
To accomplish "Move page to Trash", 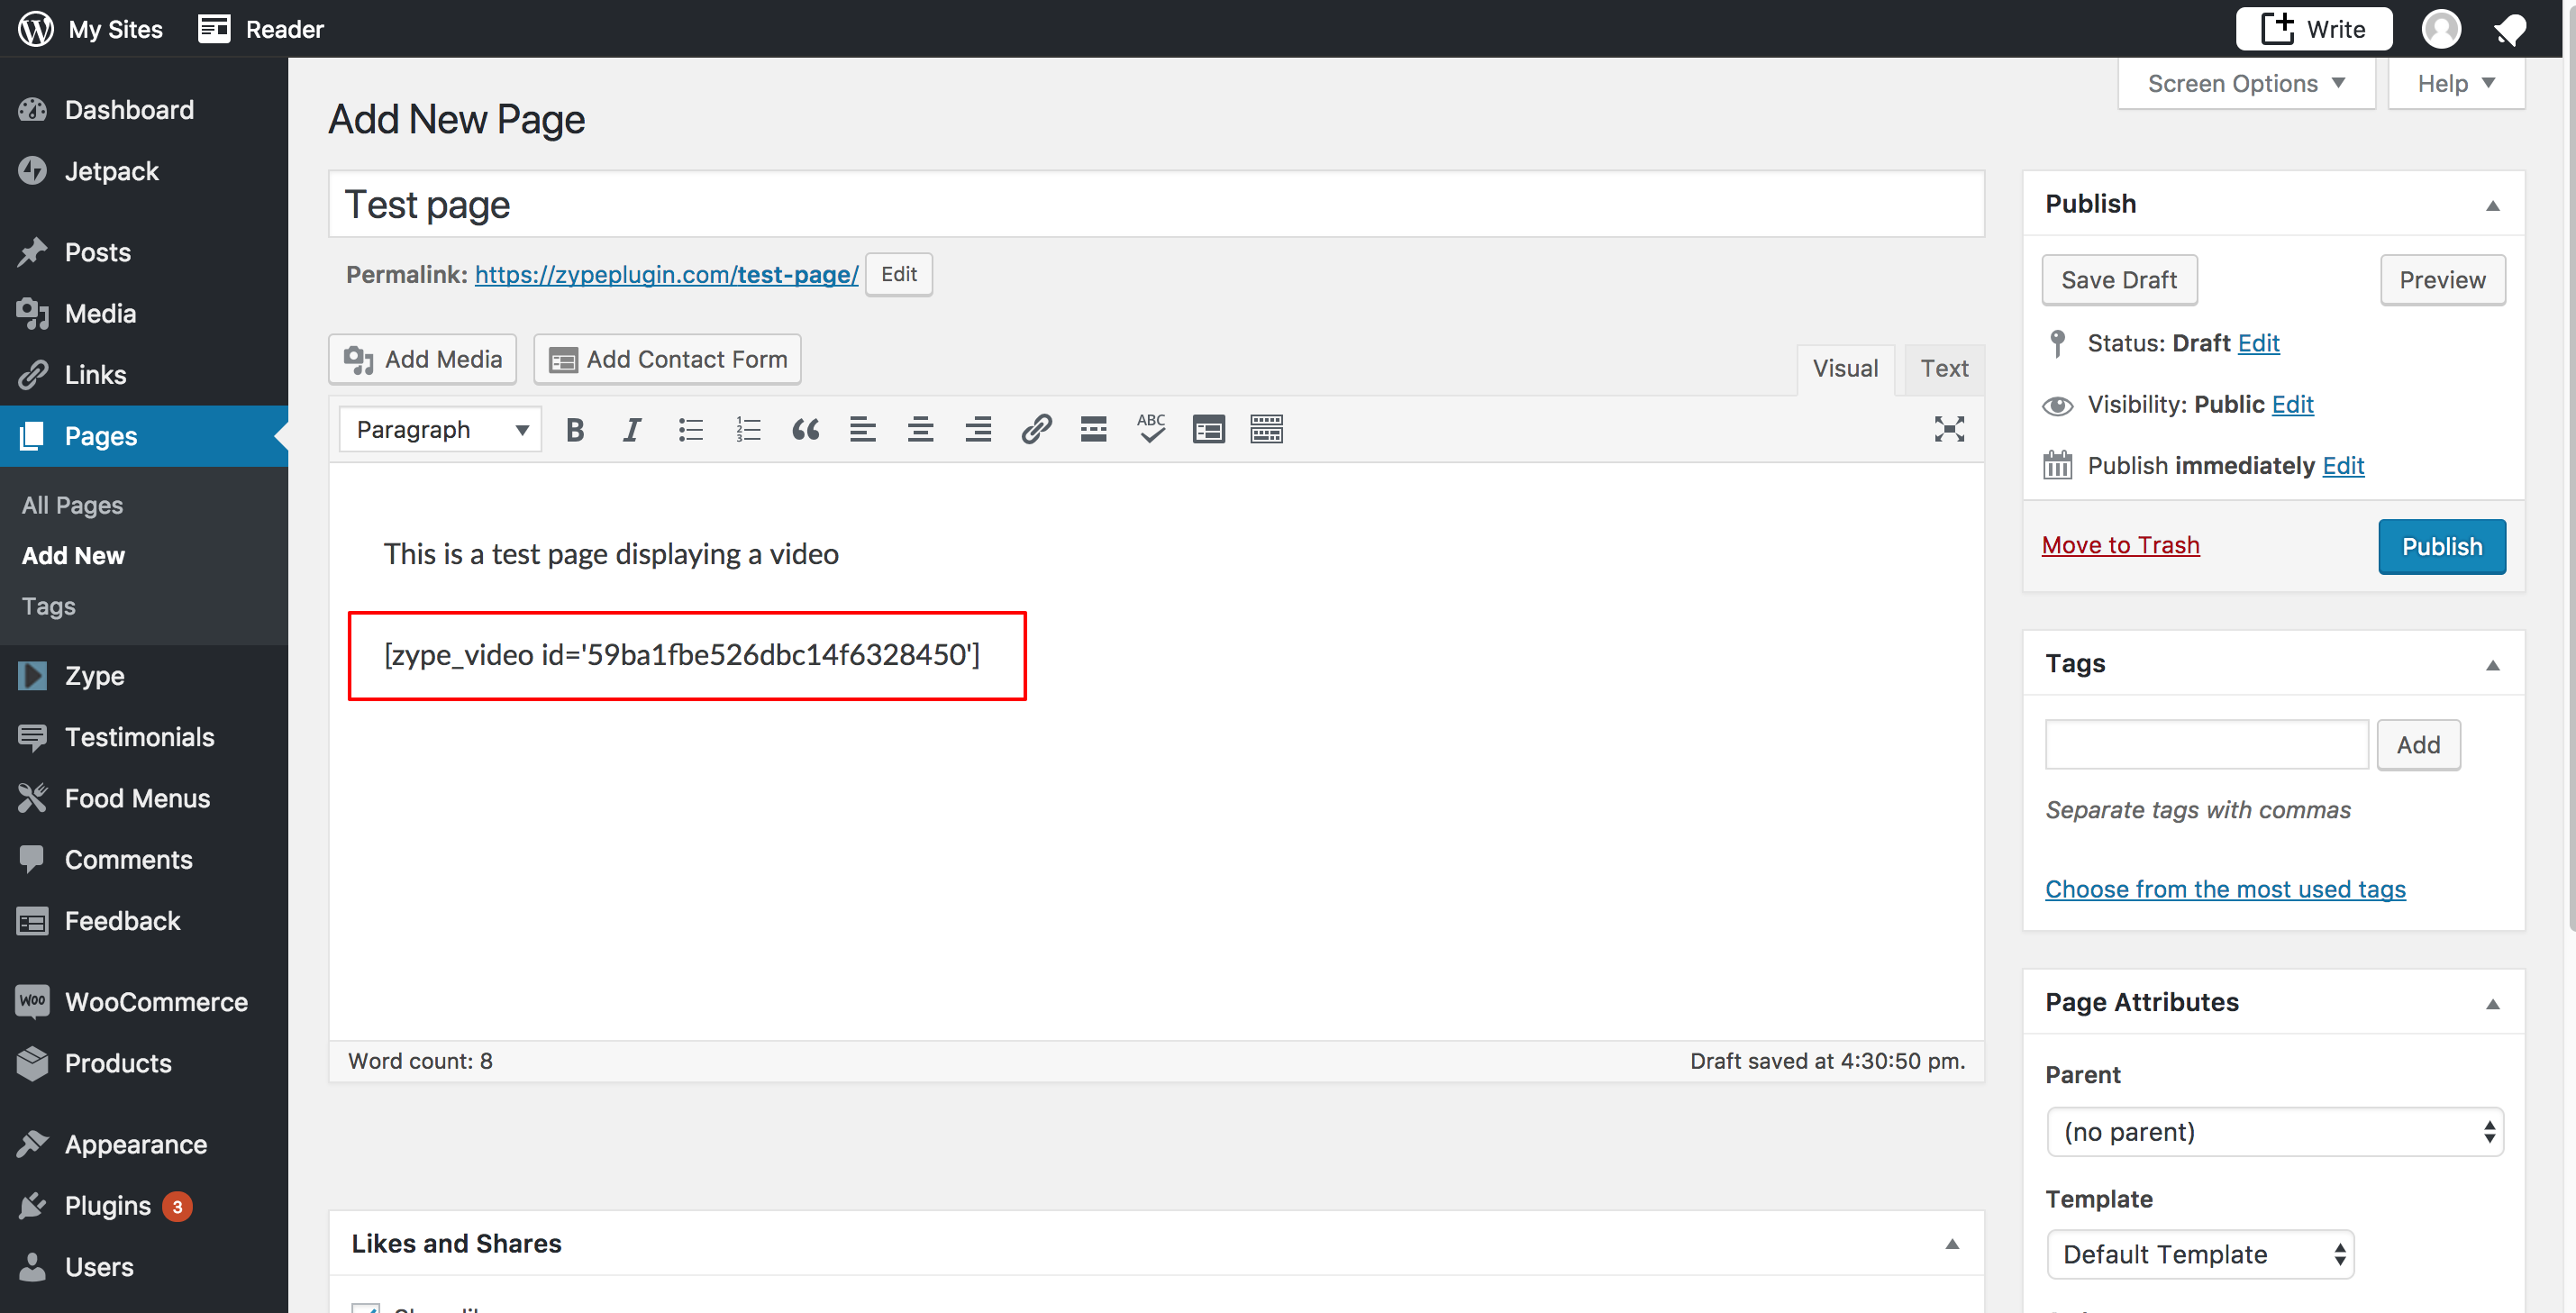I will tap(2120, 545).
